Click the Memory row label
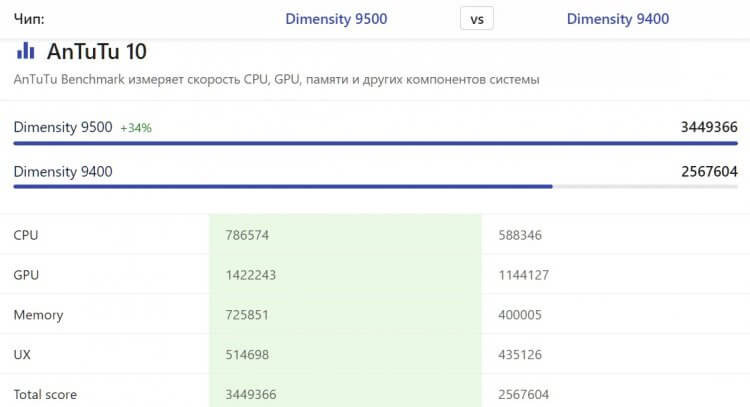 tap(38, 315)
